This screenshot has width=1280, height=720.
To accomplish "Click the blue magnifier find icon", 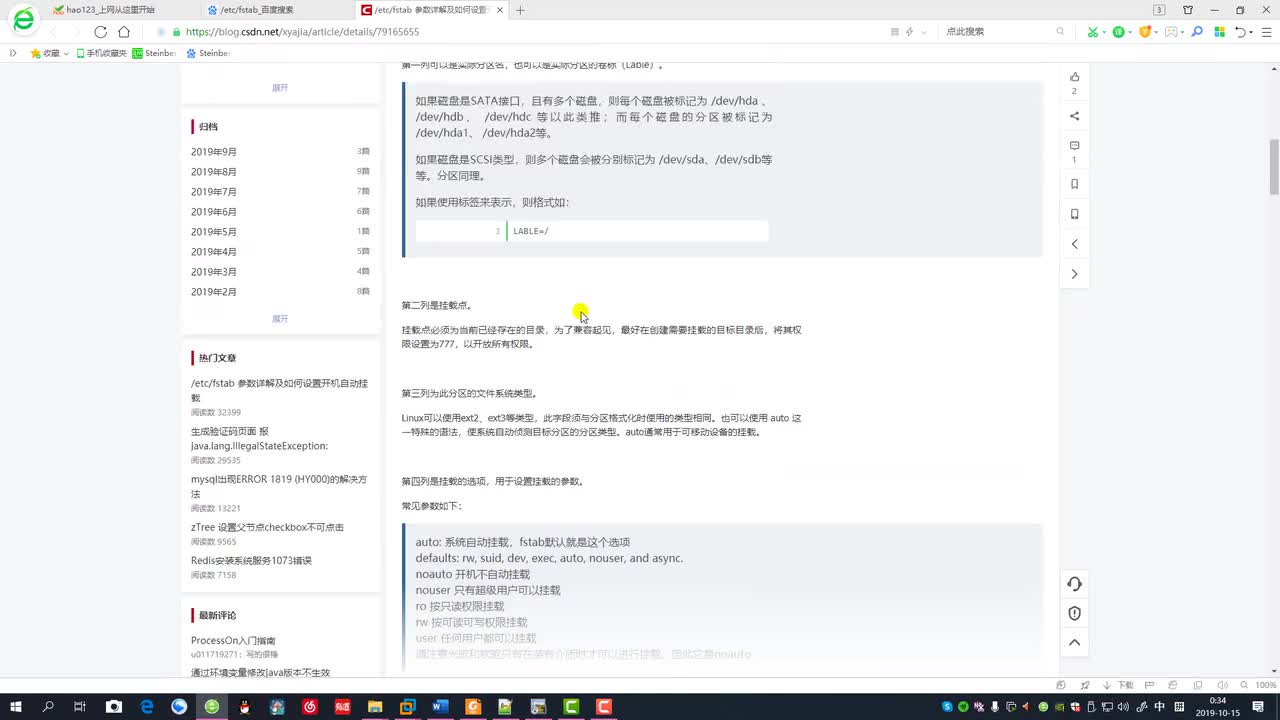I will pyautogui.click(x=1197, y=32).
